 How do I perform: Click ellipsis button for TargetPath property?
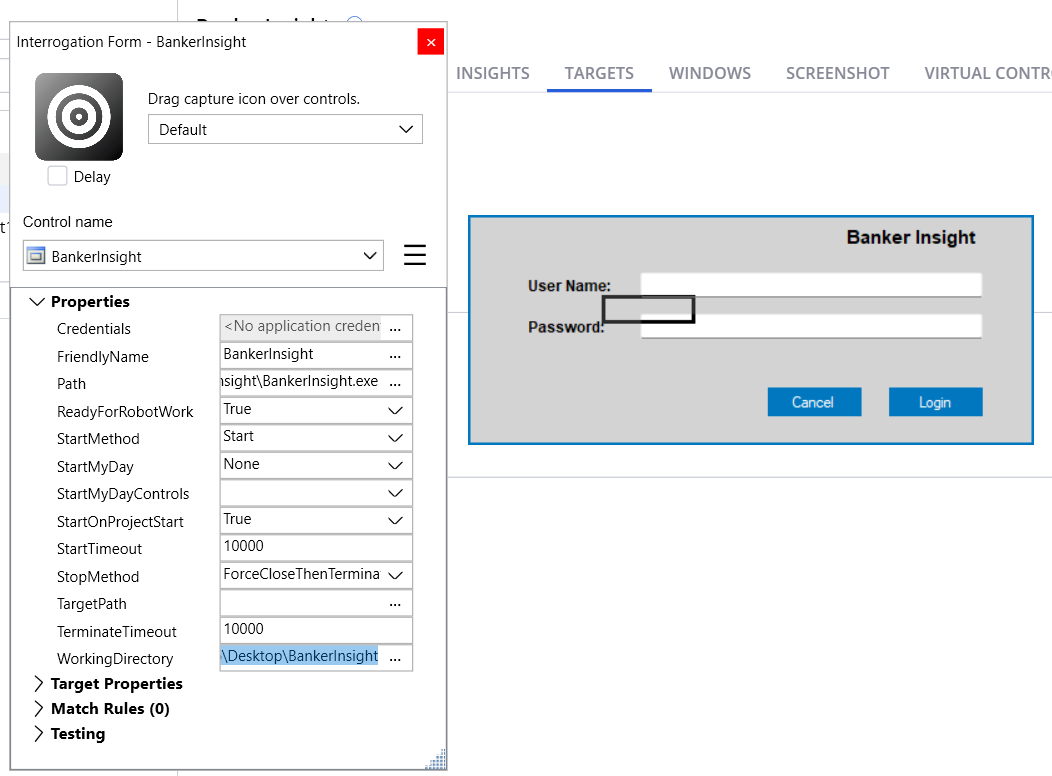(x=395, y=604)
